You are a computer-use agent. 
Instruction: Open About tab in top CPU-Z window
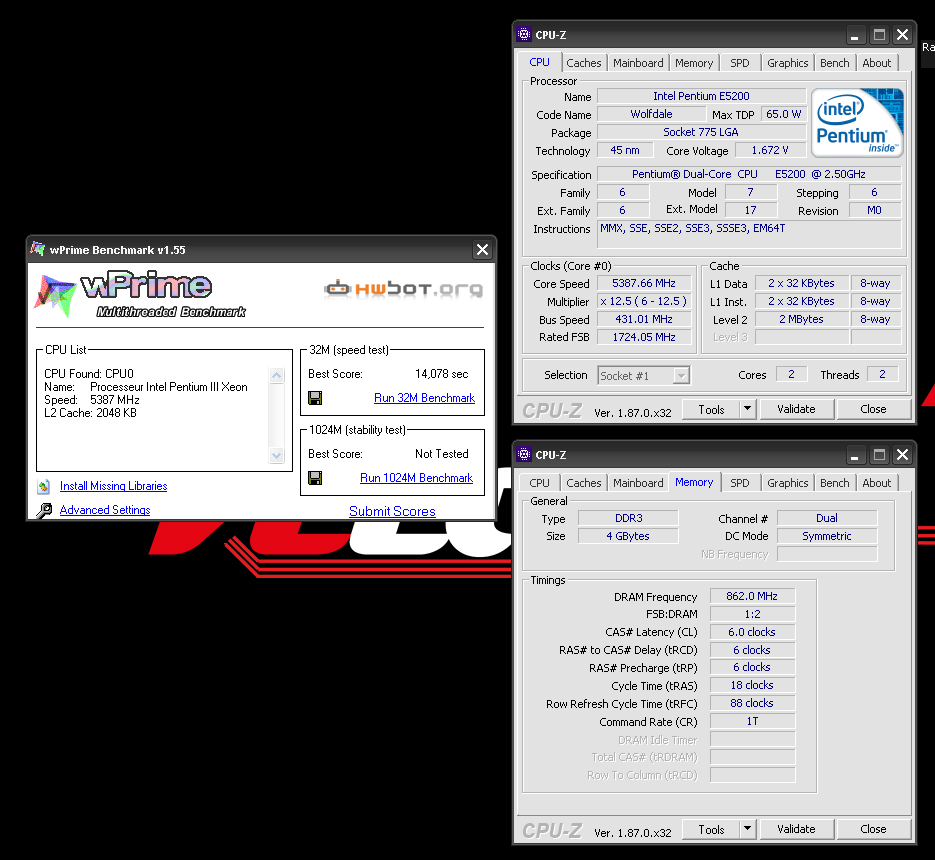(877, 63)
